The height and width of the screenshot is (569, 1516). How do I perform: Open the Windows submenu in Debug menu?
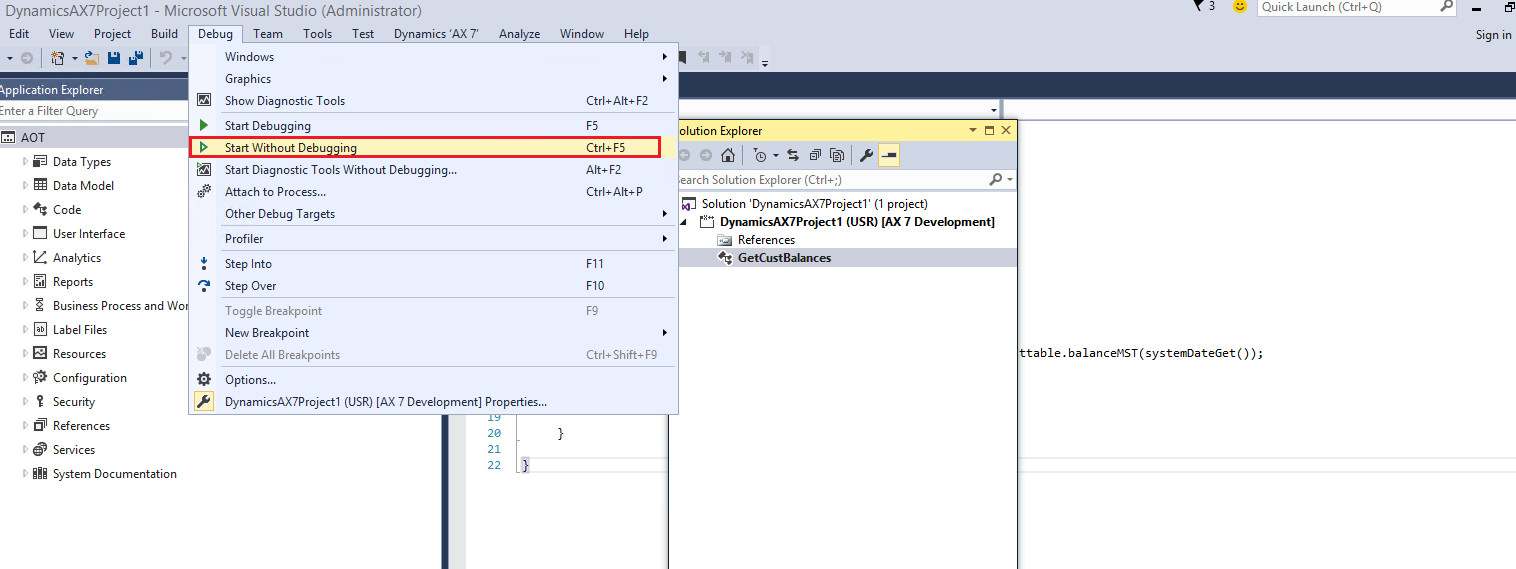click(249, 57)
